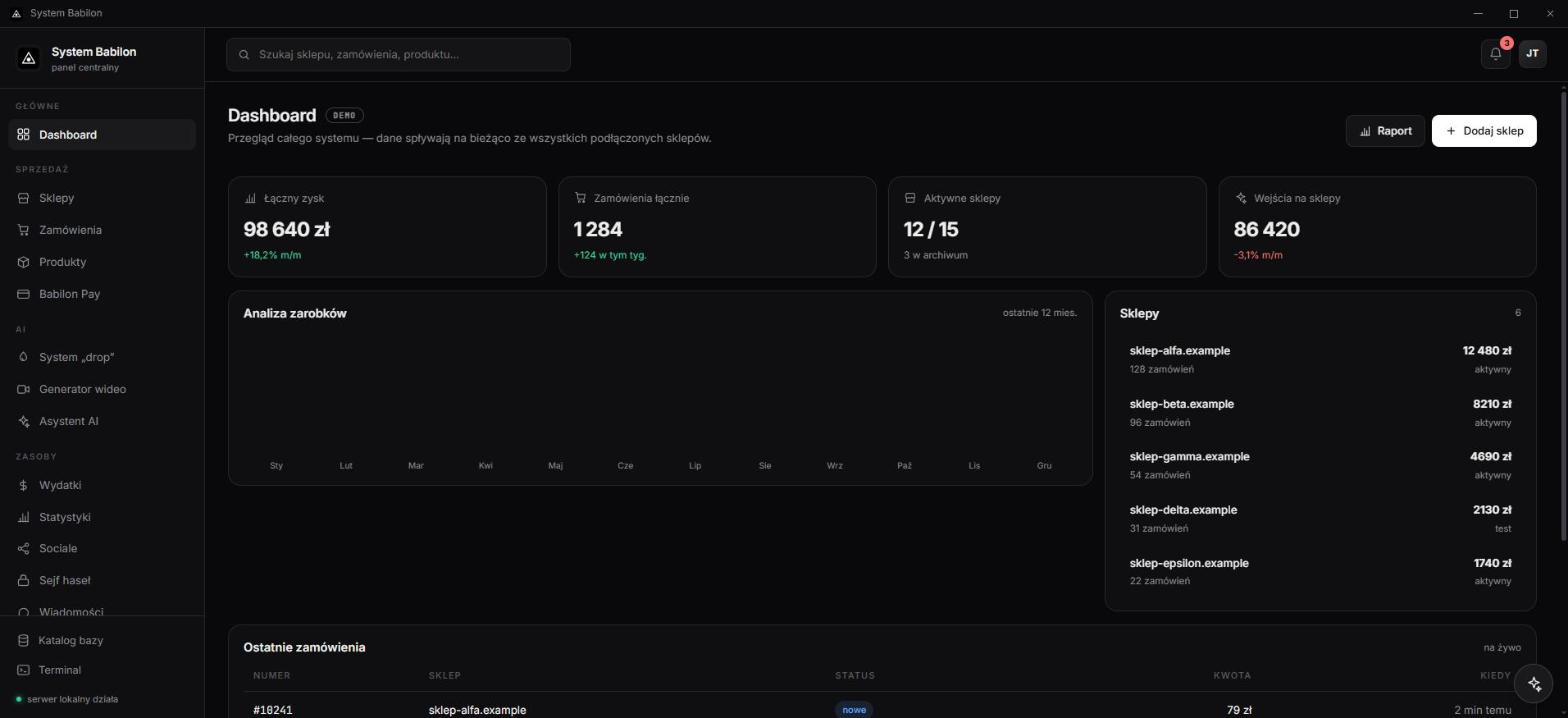Viewport: 1568px width, 718px height.
Task: Open the Terminal
Action: [x=102, y=670]
